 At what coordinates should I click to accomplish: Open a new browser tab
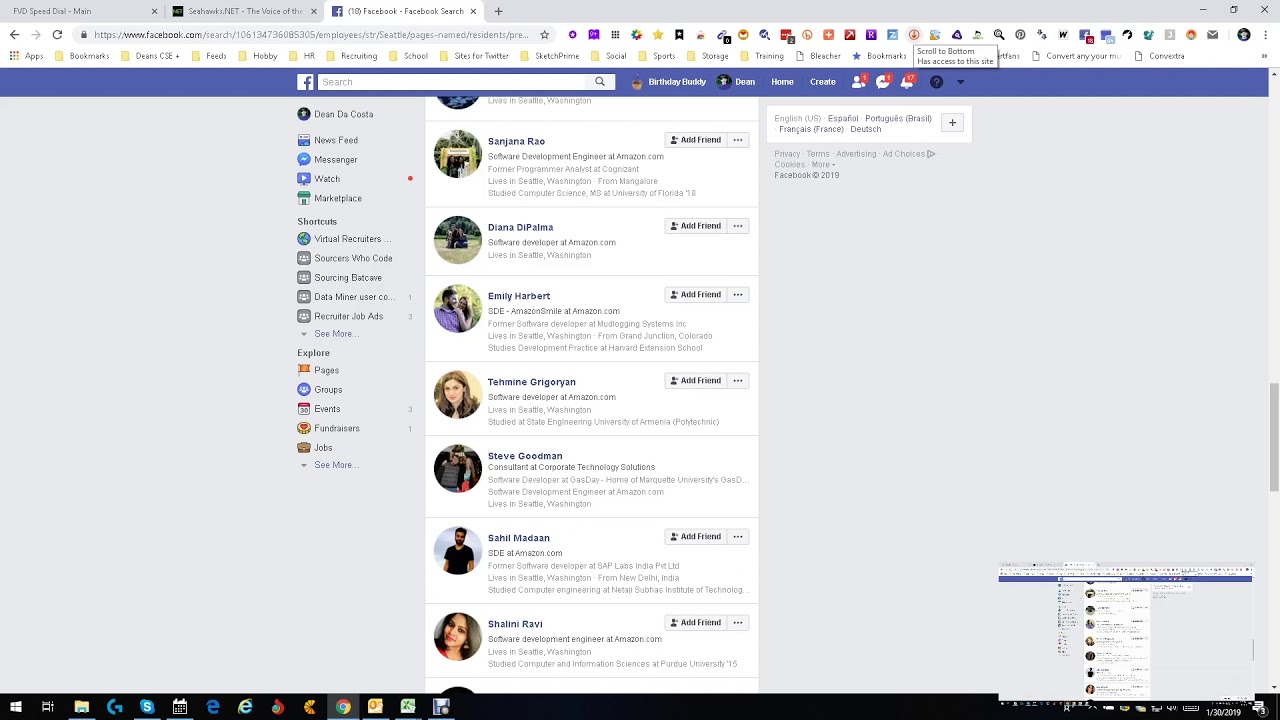(498, 11)
